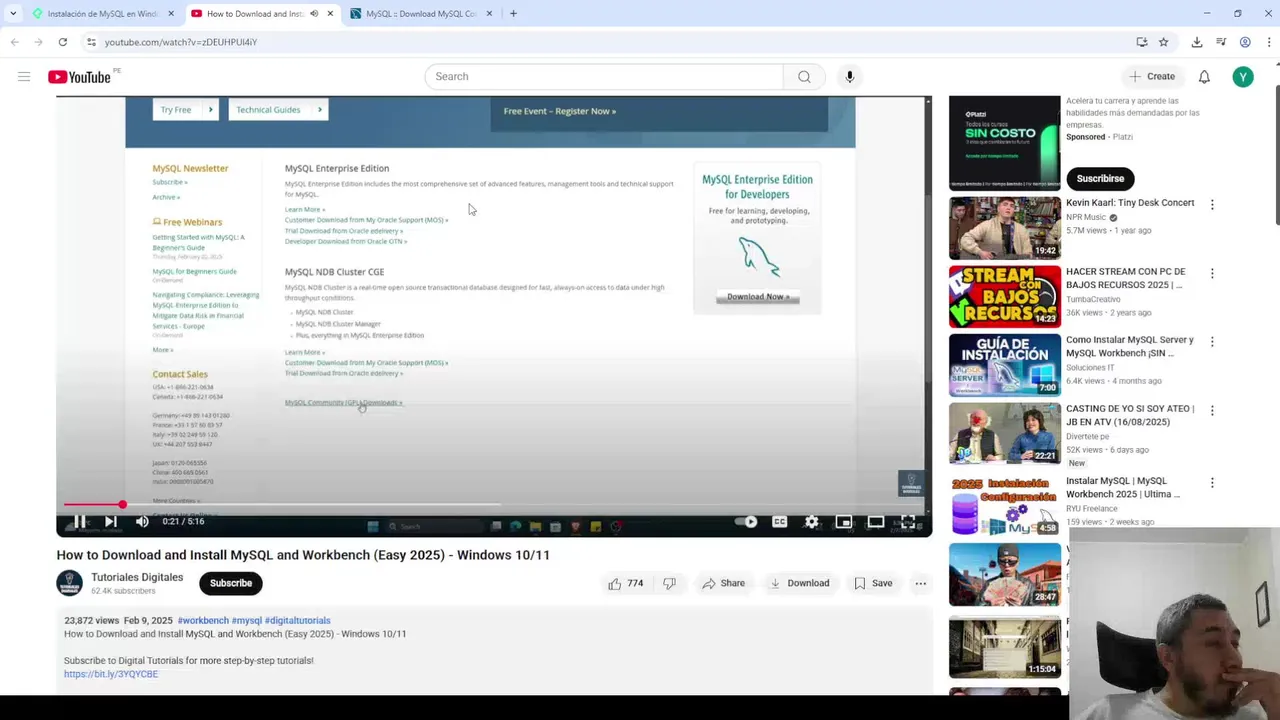Open the #workbench hashtag
The image size is (1280, 720).
tap(203, 620)
